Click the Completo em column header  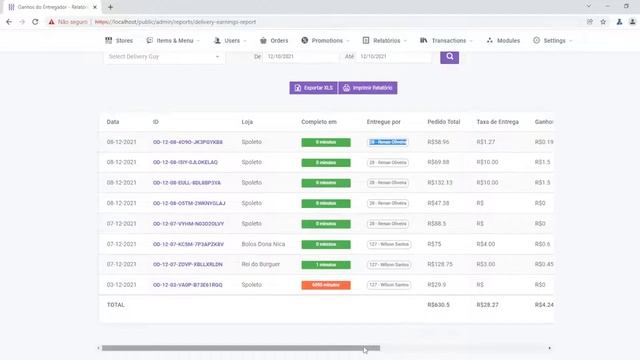[x=319, y=122]
